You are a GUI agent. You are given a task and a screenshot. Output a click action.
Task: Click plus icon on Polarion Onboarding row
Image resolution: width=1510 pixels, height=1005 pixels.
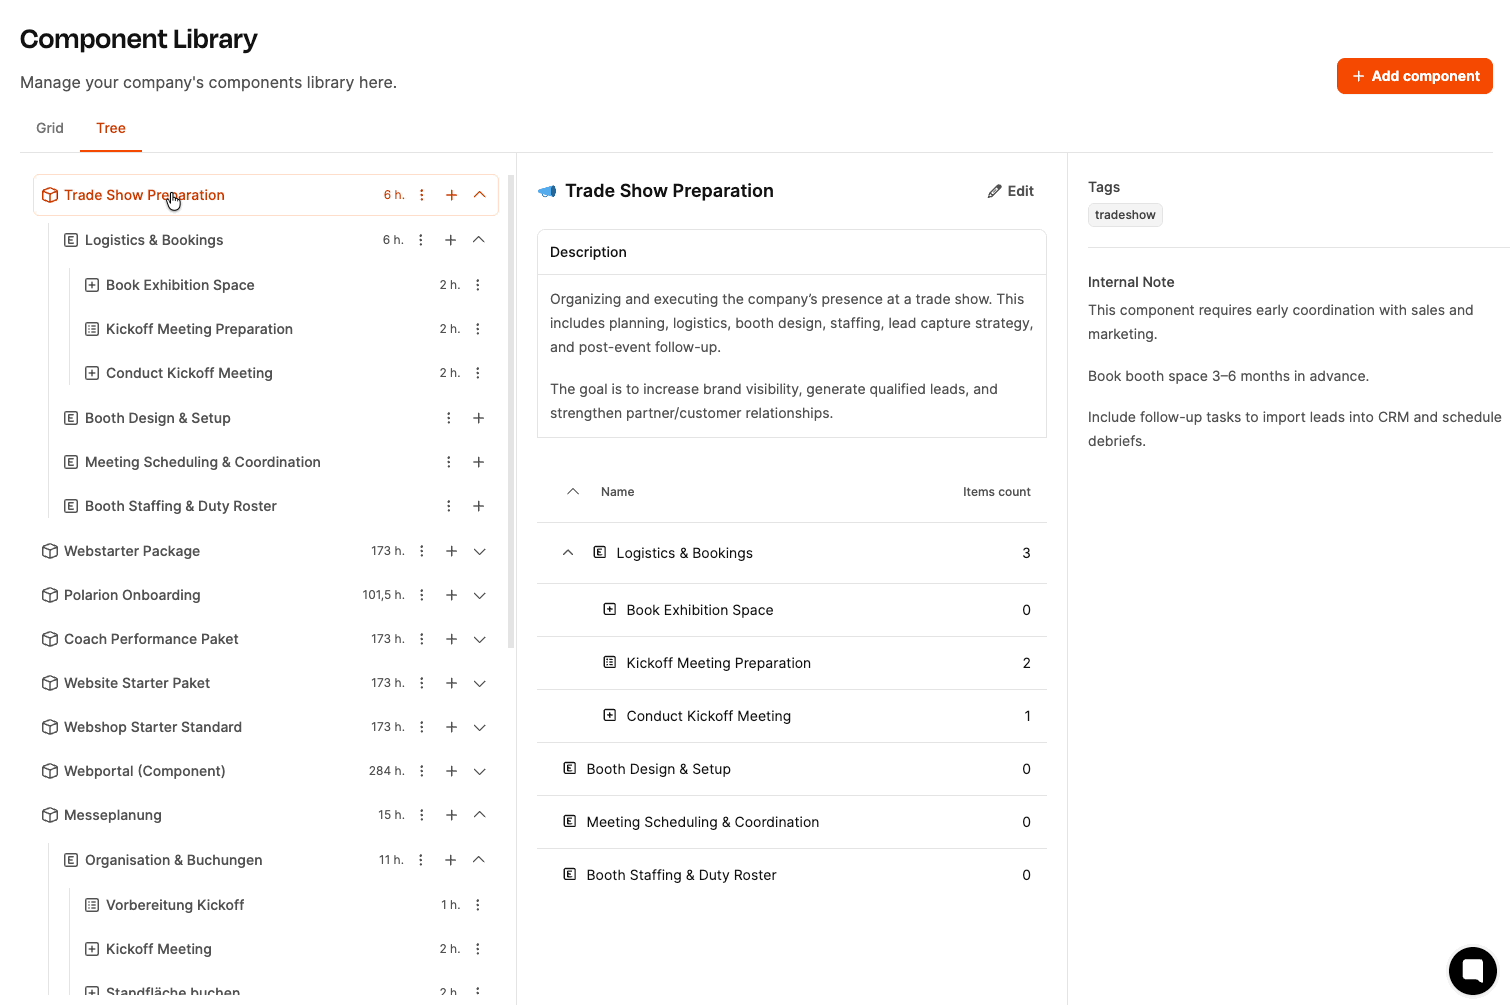pos(452,595)
